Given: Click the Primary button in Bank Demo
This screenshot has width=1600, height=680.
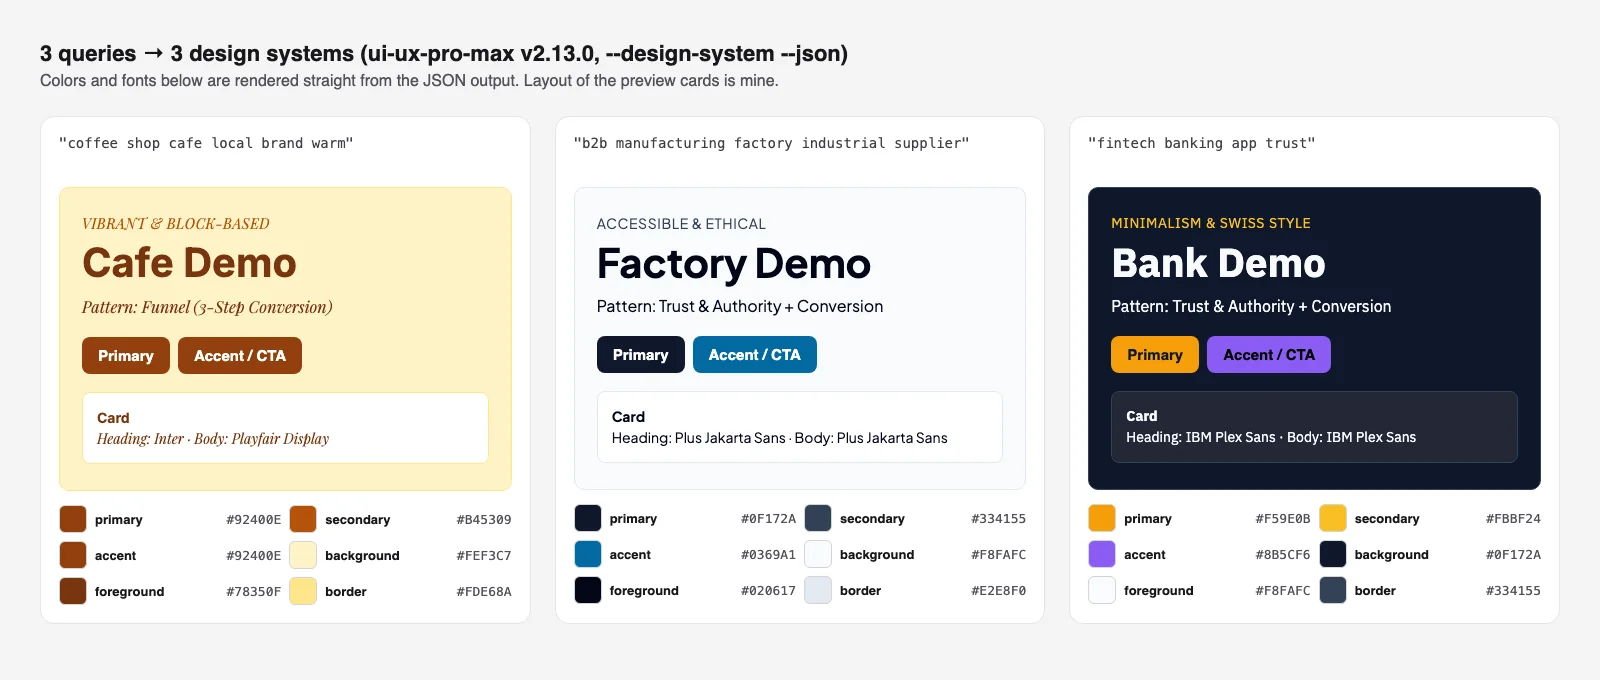Looking at the screenshot, I should tap(1155, 355).
